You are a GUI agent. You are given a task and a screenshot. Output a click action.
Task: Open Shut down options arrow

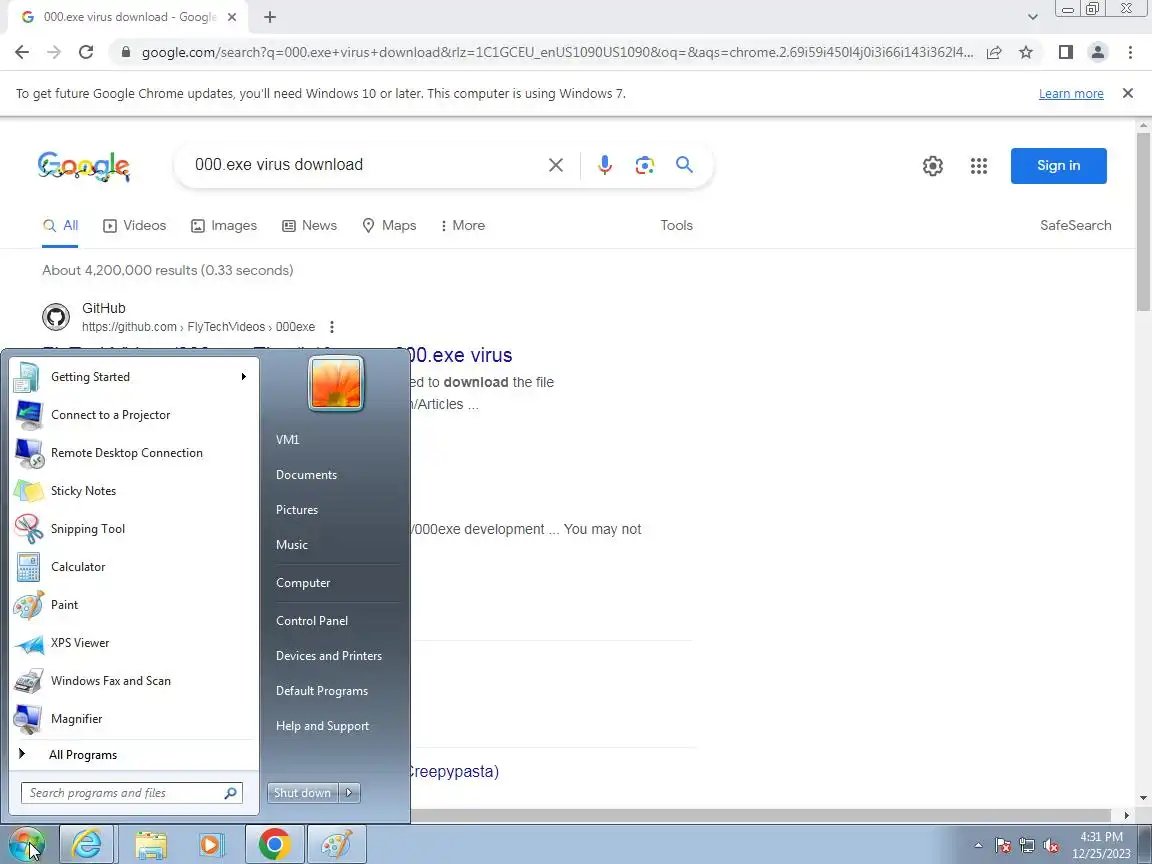coord(350,793)
